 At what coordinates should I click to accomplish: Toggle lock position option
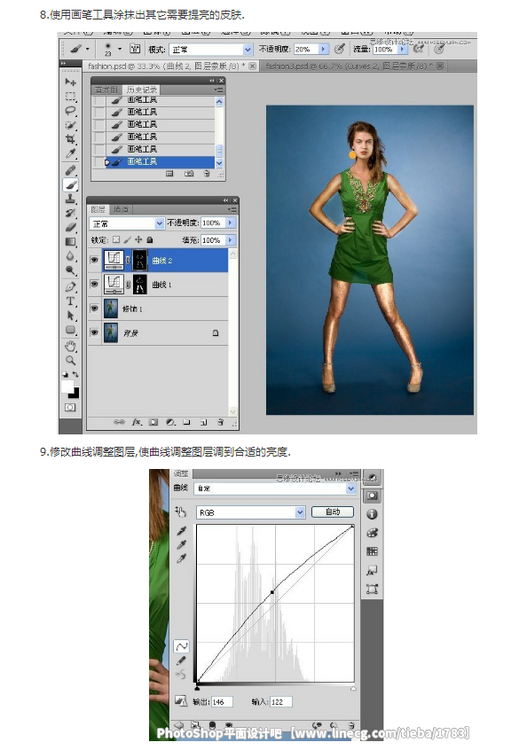coord(139,240)
